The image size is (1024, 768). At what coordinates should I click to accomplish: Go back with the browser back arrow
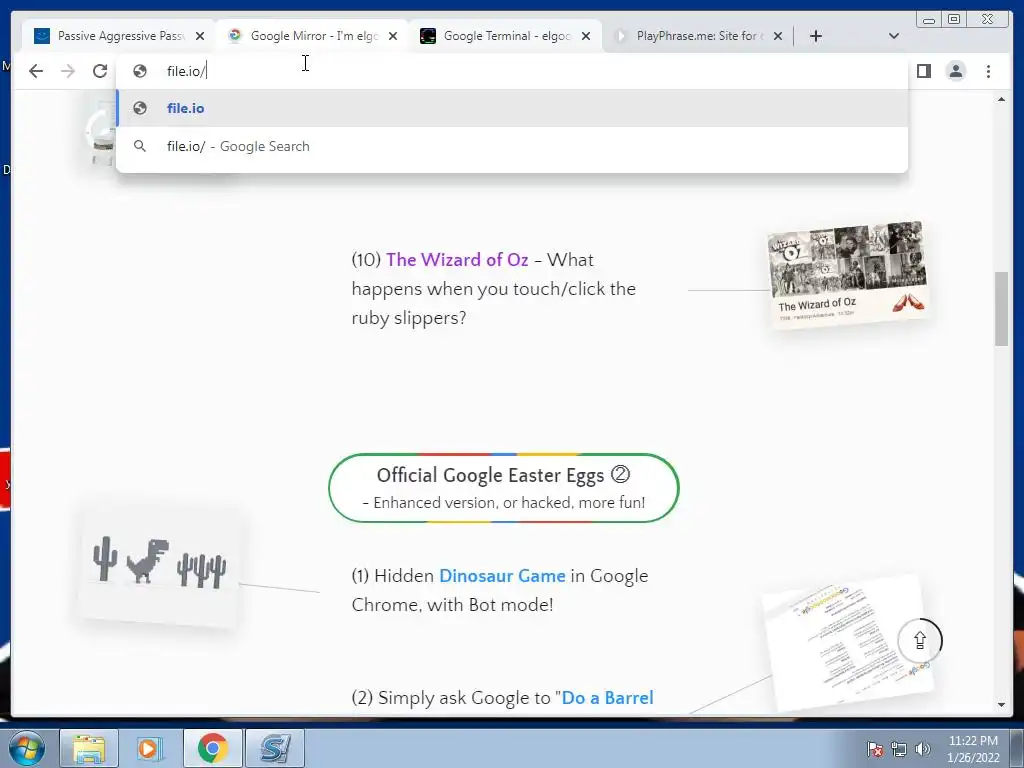pyautogui.click(x=36, y=71)
